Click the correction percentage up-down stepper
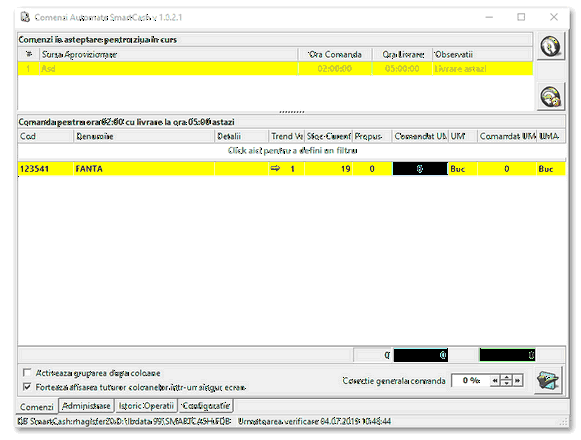581x440 pixels. tap(506, 381)
